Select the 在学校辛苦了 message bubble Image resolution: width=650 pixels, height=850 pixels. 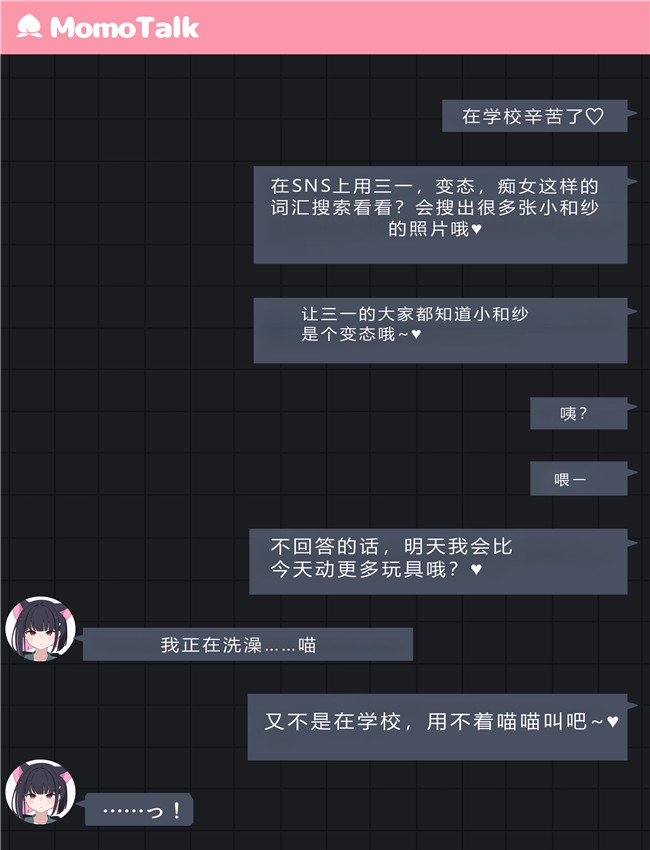point(535,116)
